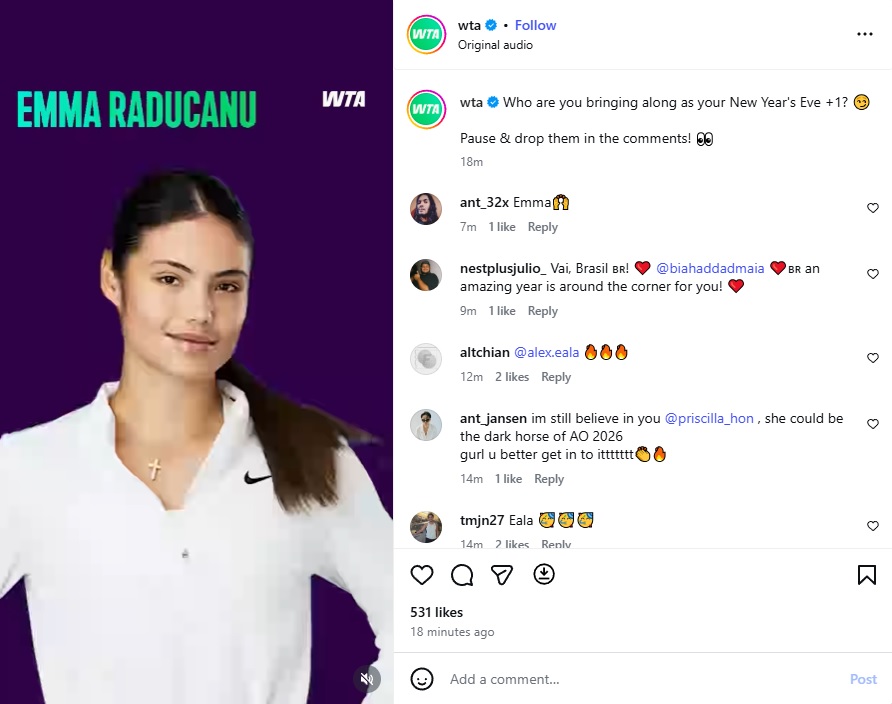Screen dimensions: 892x704
Task: Follow the wta account
Action: pyautogui.click(x=535, y=26)
